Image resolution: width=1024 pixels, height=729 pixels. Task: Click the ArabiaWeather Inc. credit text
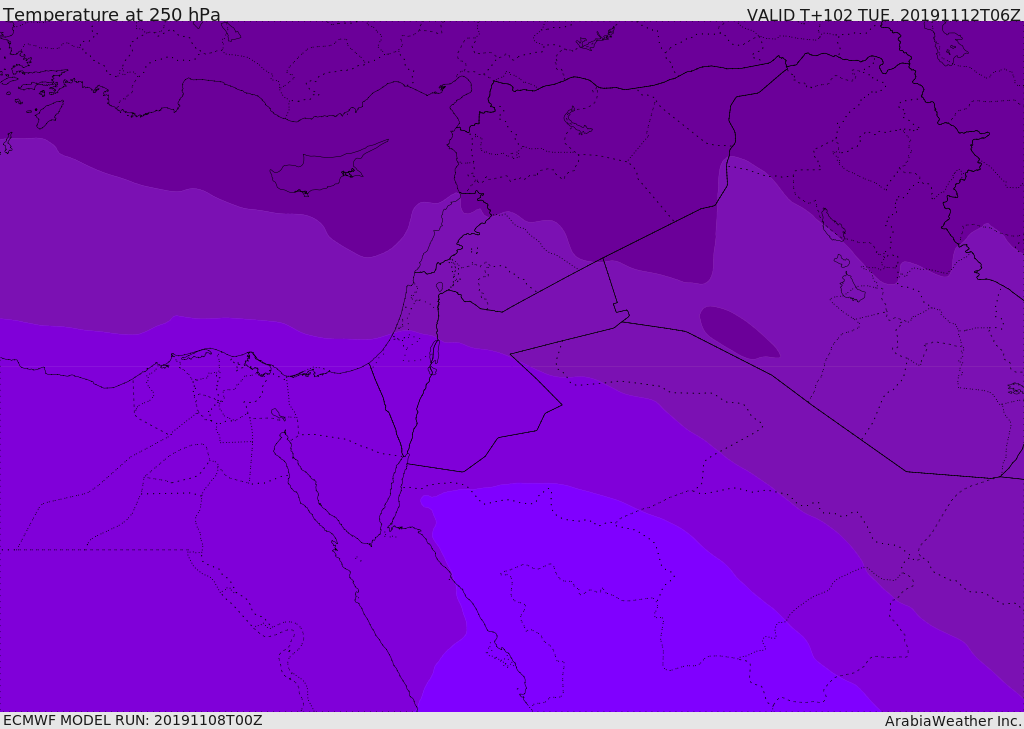point(953,720)
